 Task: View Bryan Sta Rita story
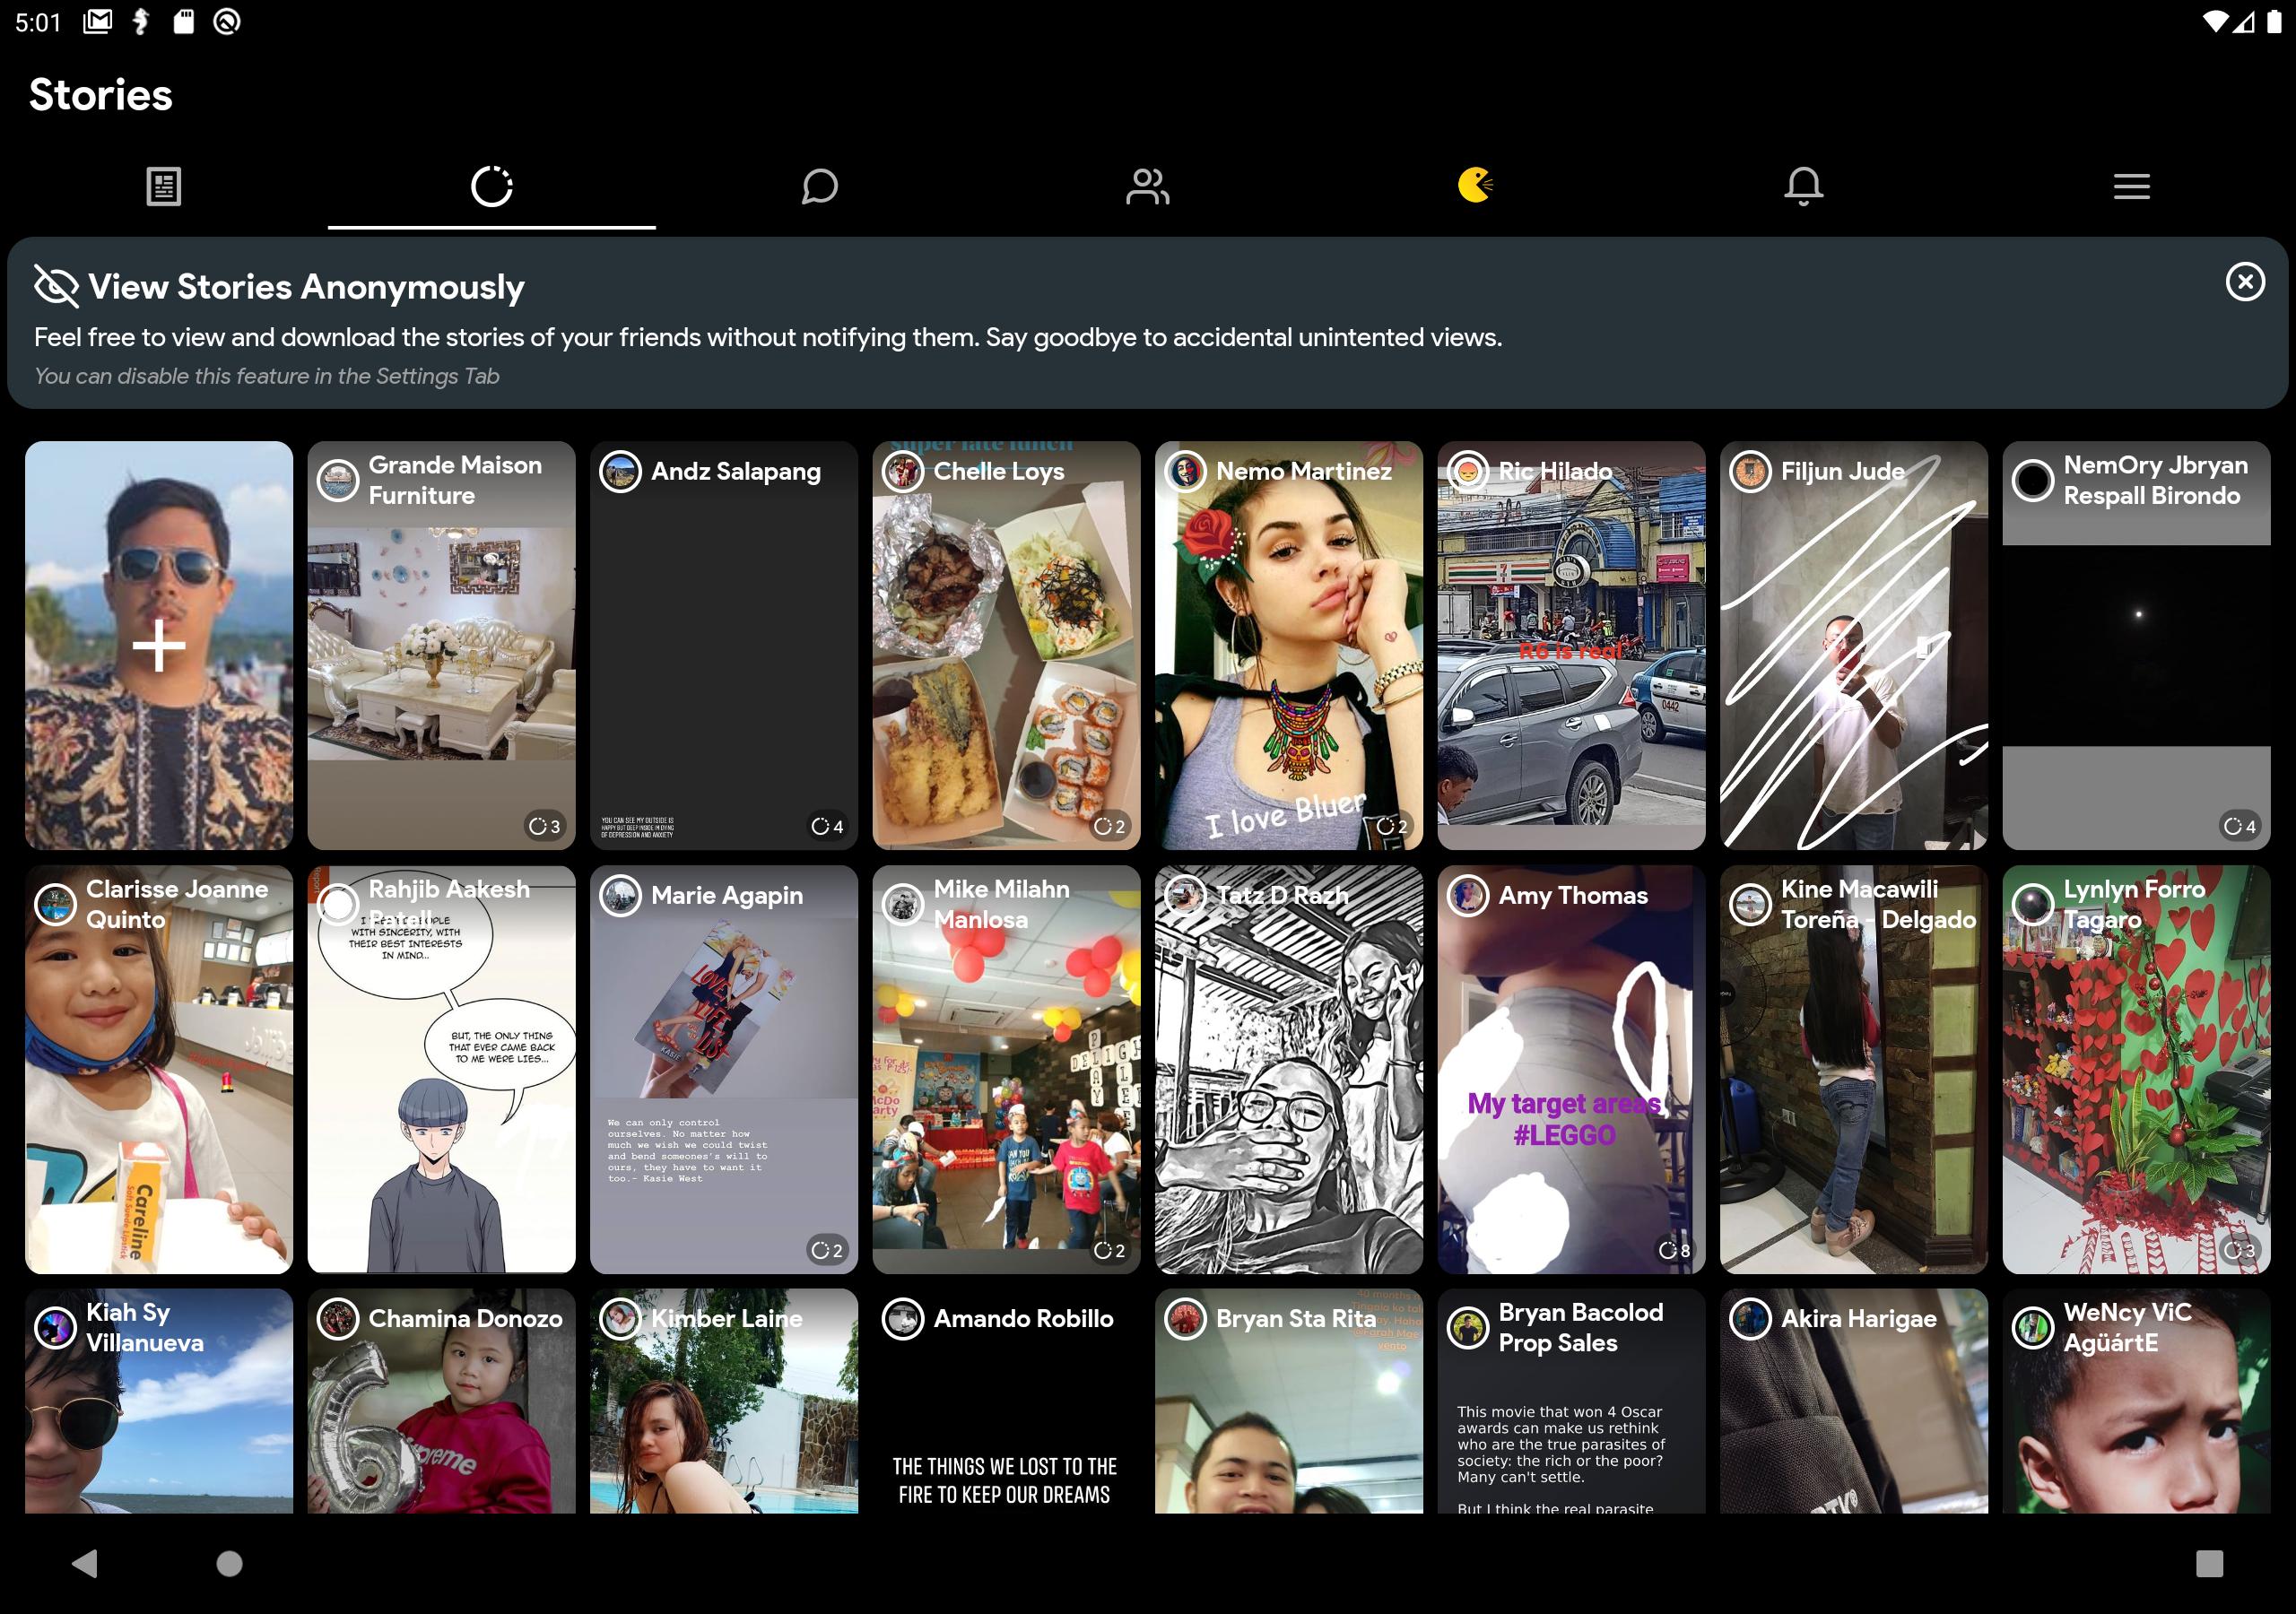(x=1289, y=1400)
